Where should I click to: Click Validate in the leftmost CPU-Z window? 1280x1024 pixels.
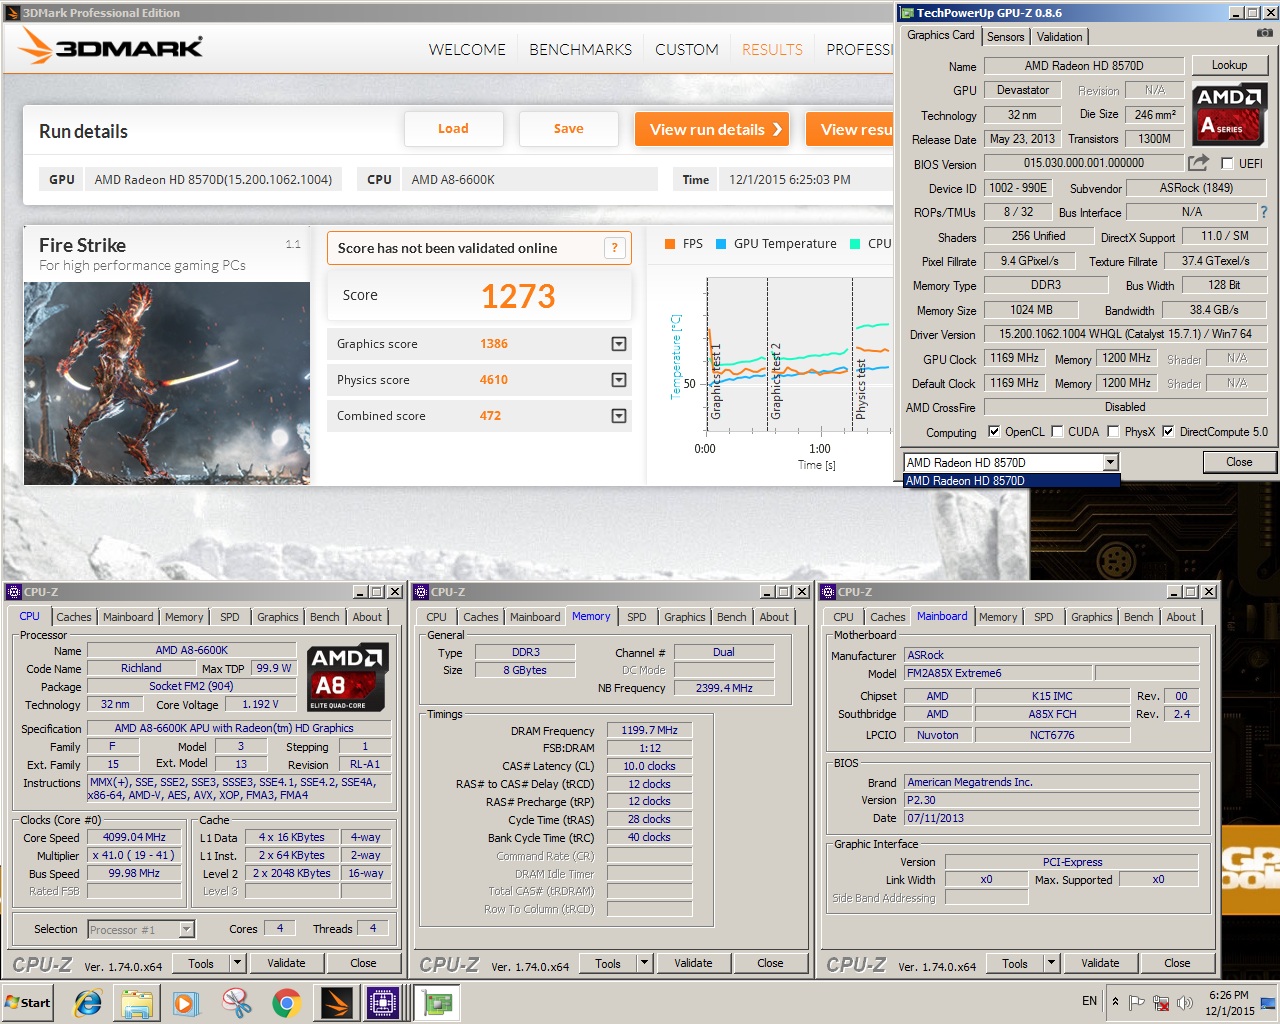286,963
